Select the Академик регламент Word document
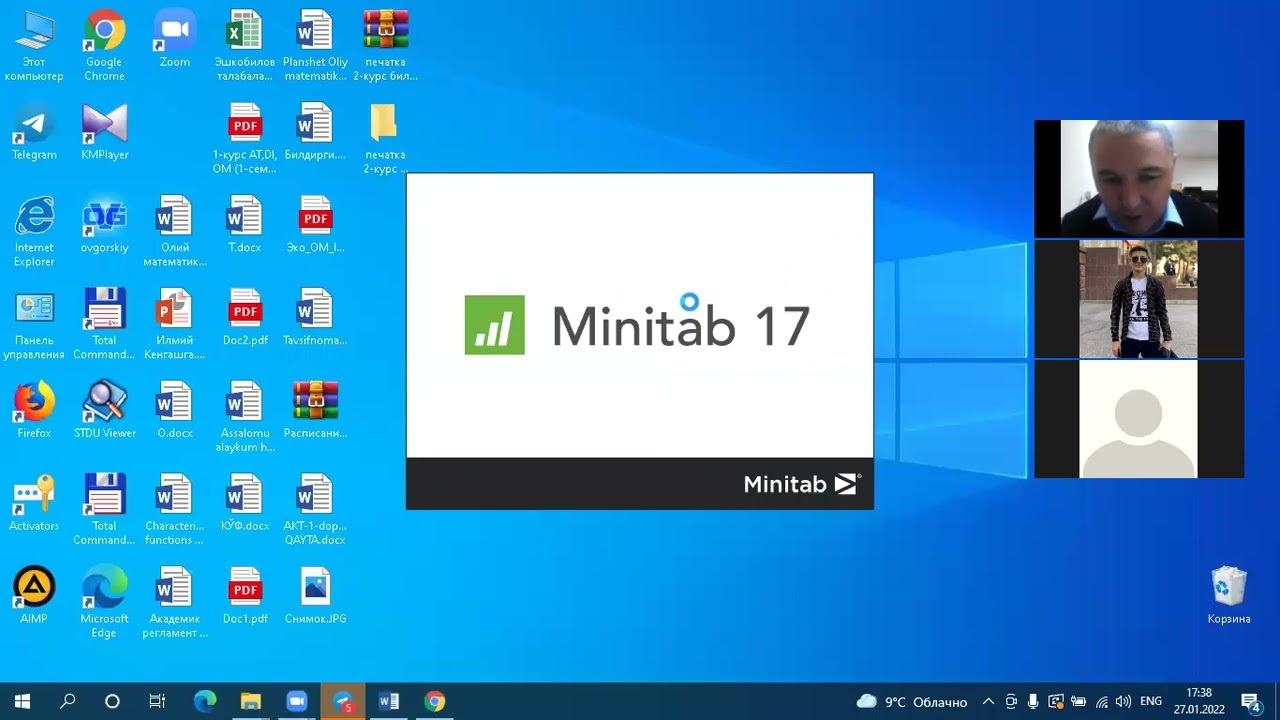 pyautogui.click(x=175, y=604)
